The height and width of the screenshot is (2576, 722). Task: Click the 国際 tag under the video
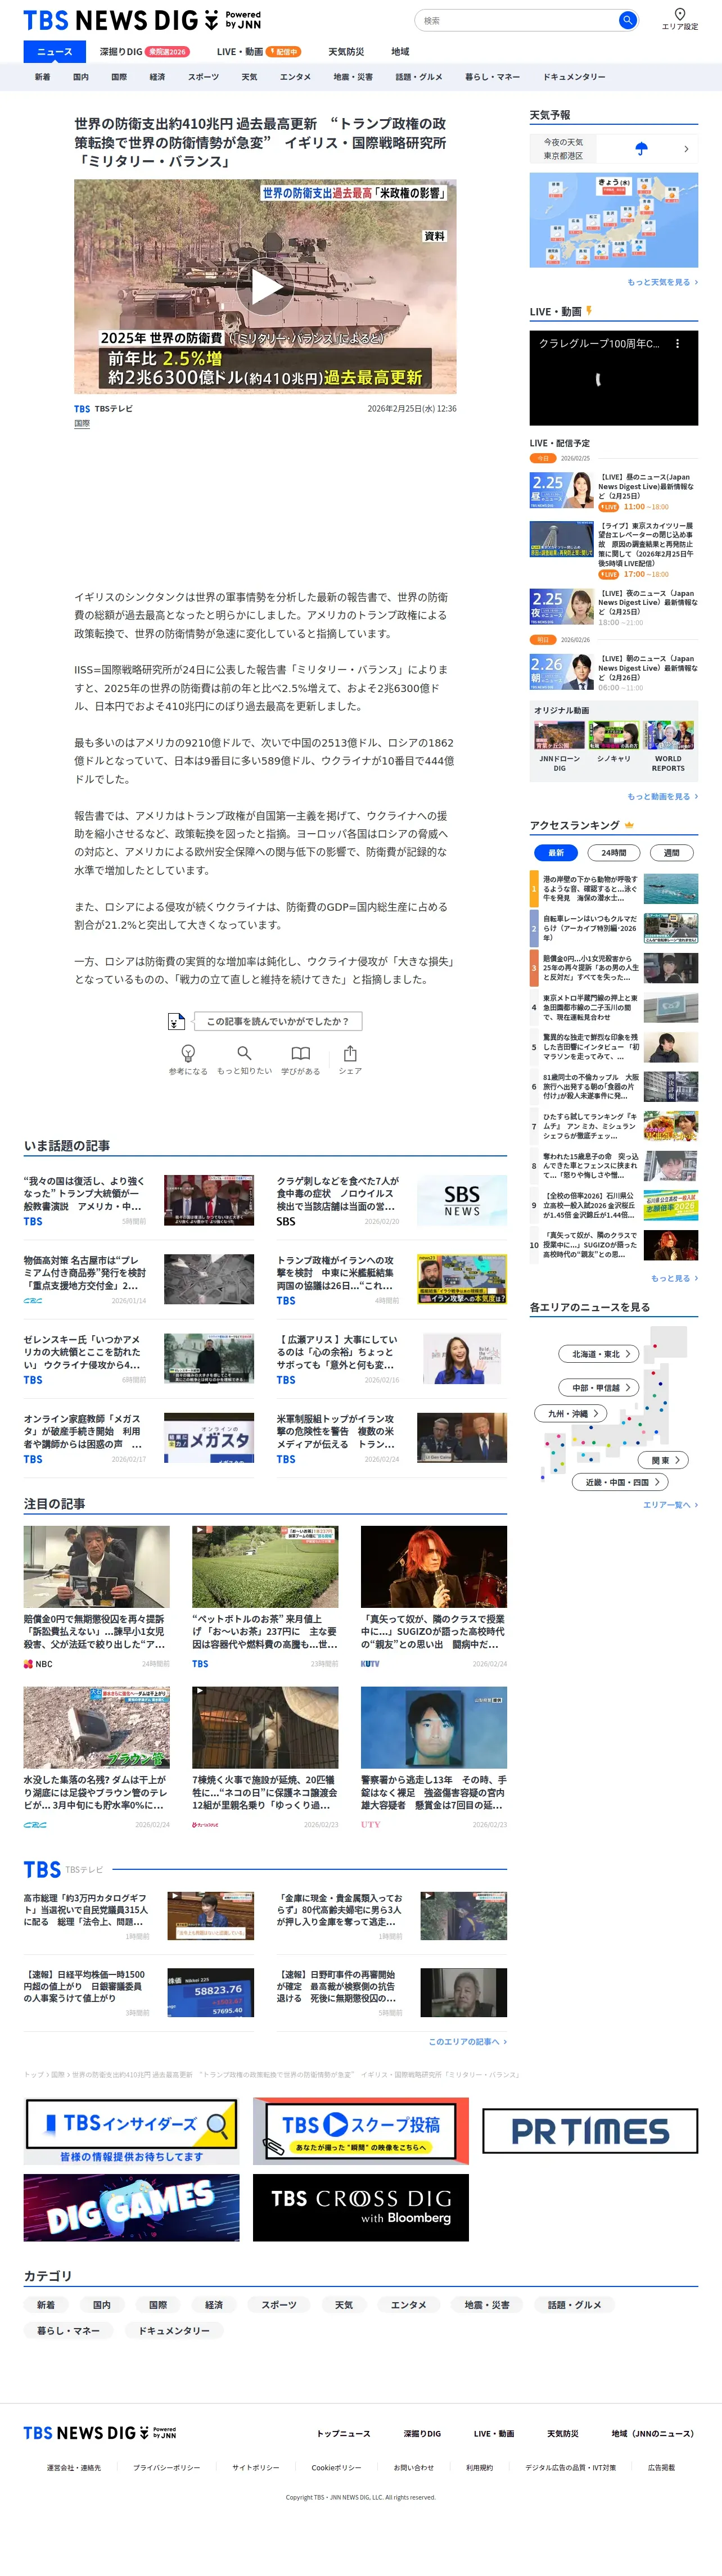pyautogui.click(x=82, y=424)
